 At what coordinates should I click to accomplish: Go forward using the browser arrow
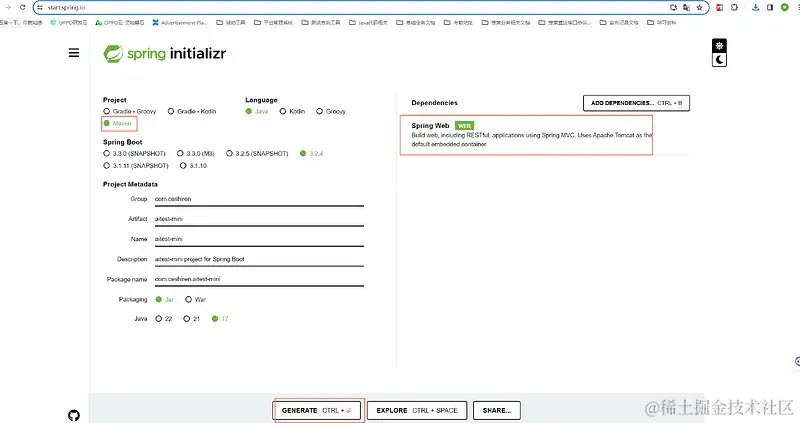[8, 7]
